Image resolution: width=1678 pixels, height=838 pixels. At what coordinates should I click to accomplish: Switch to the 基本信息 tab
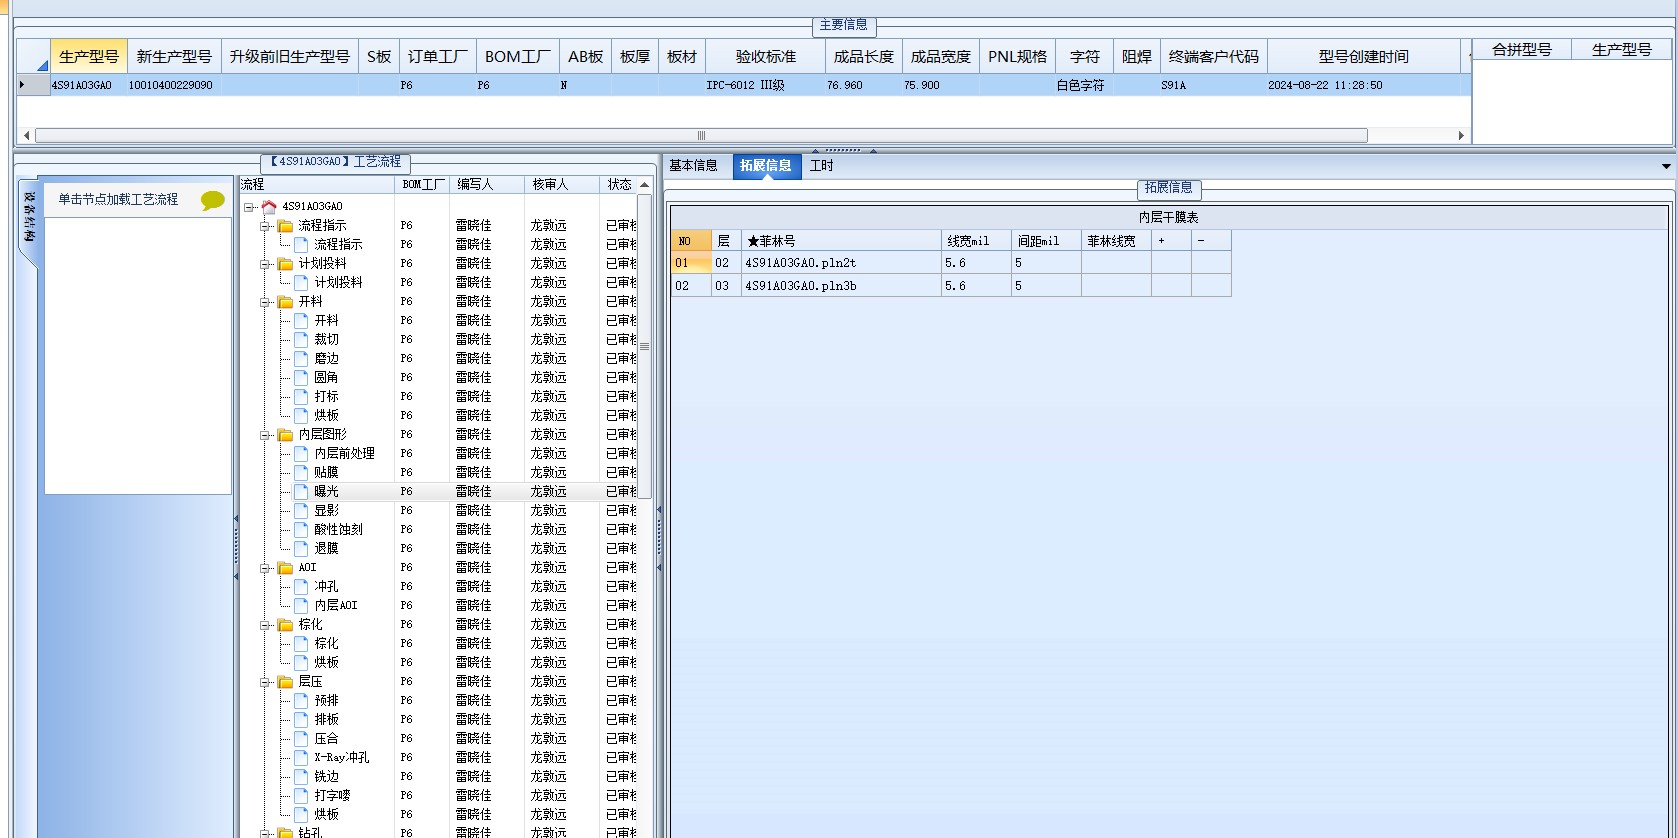[x=693, y=166]
